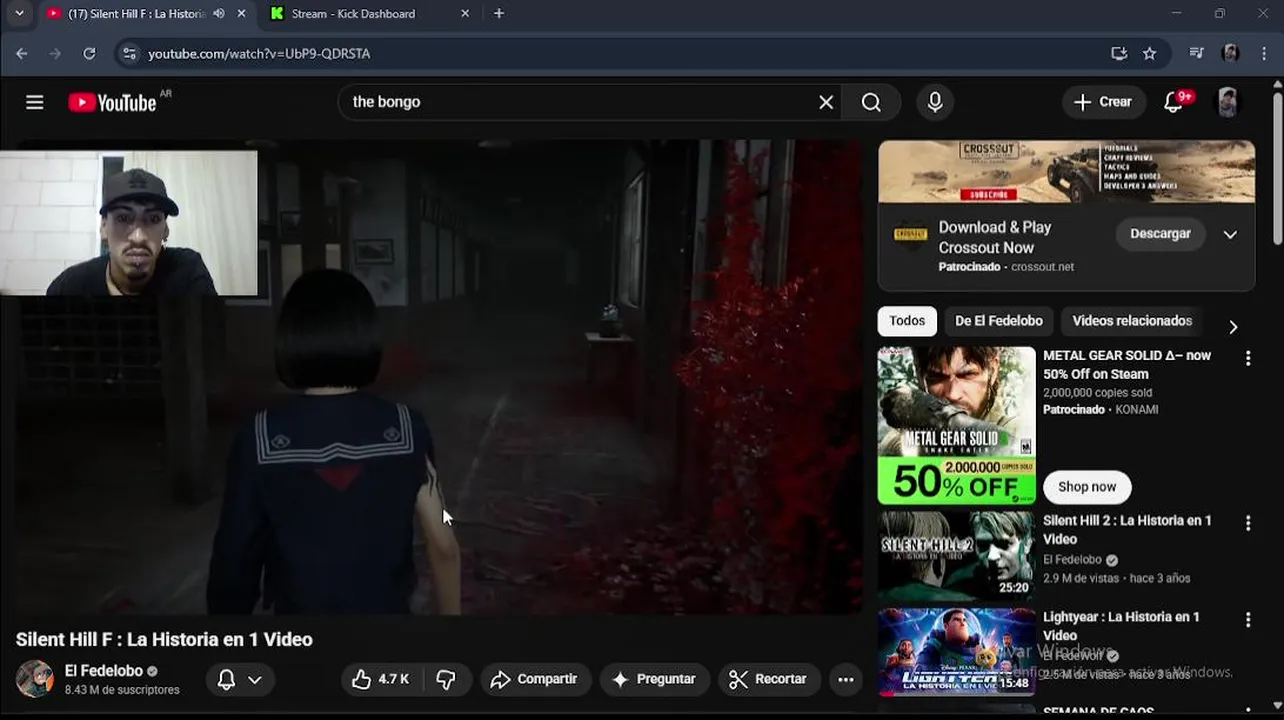This screenshot has height=720, width=1284.
Task: Open the YouTube guide hamburger menu
Action: coord(35,102)
